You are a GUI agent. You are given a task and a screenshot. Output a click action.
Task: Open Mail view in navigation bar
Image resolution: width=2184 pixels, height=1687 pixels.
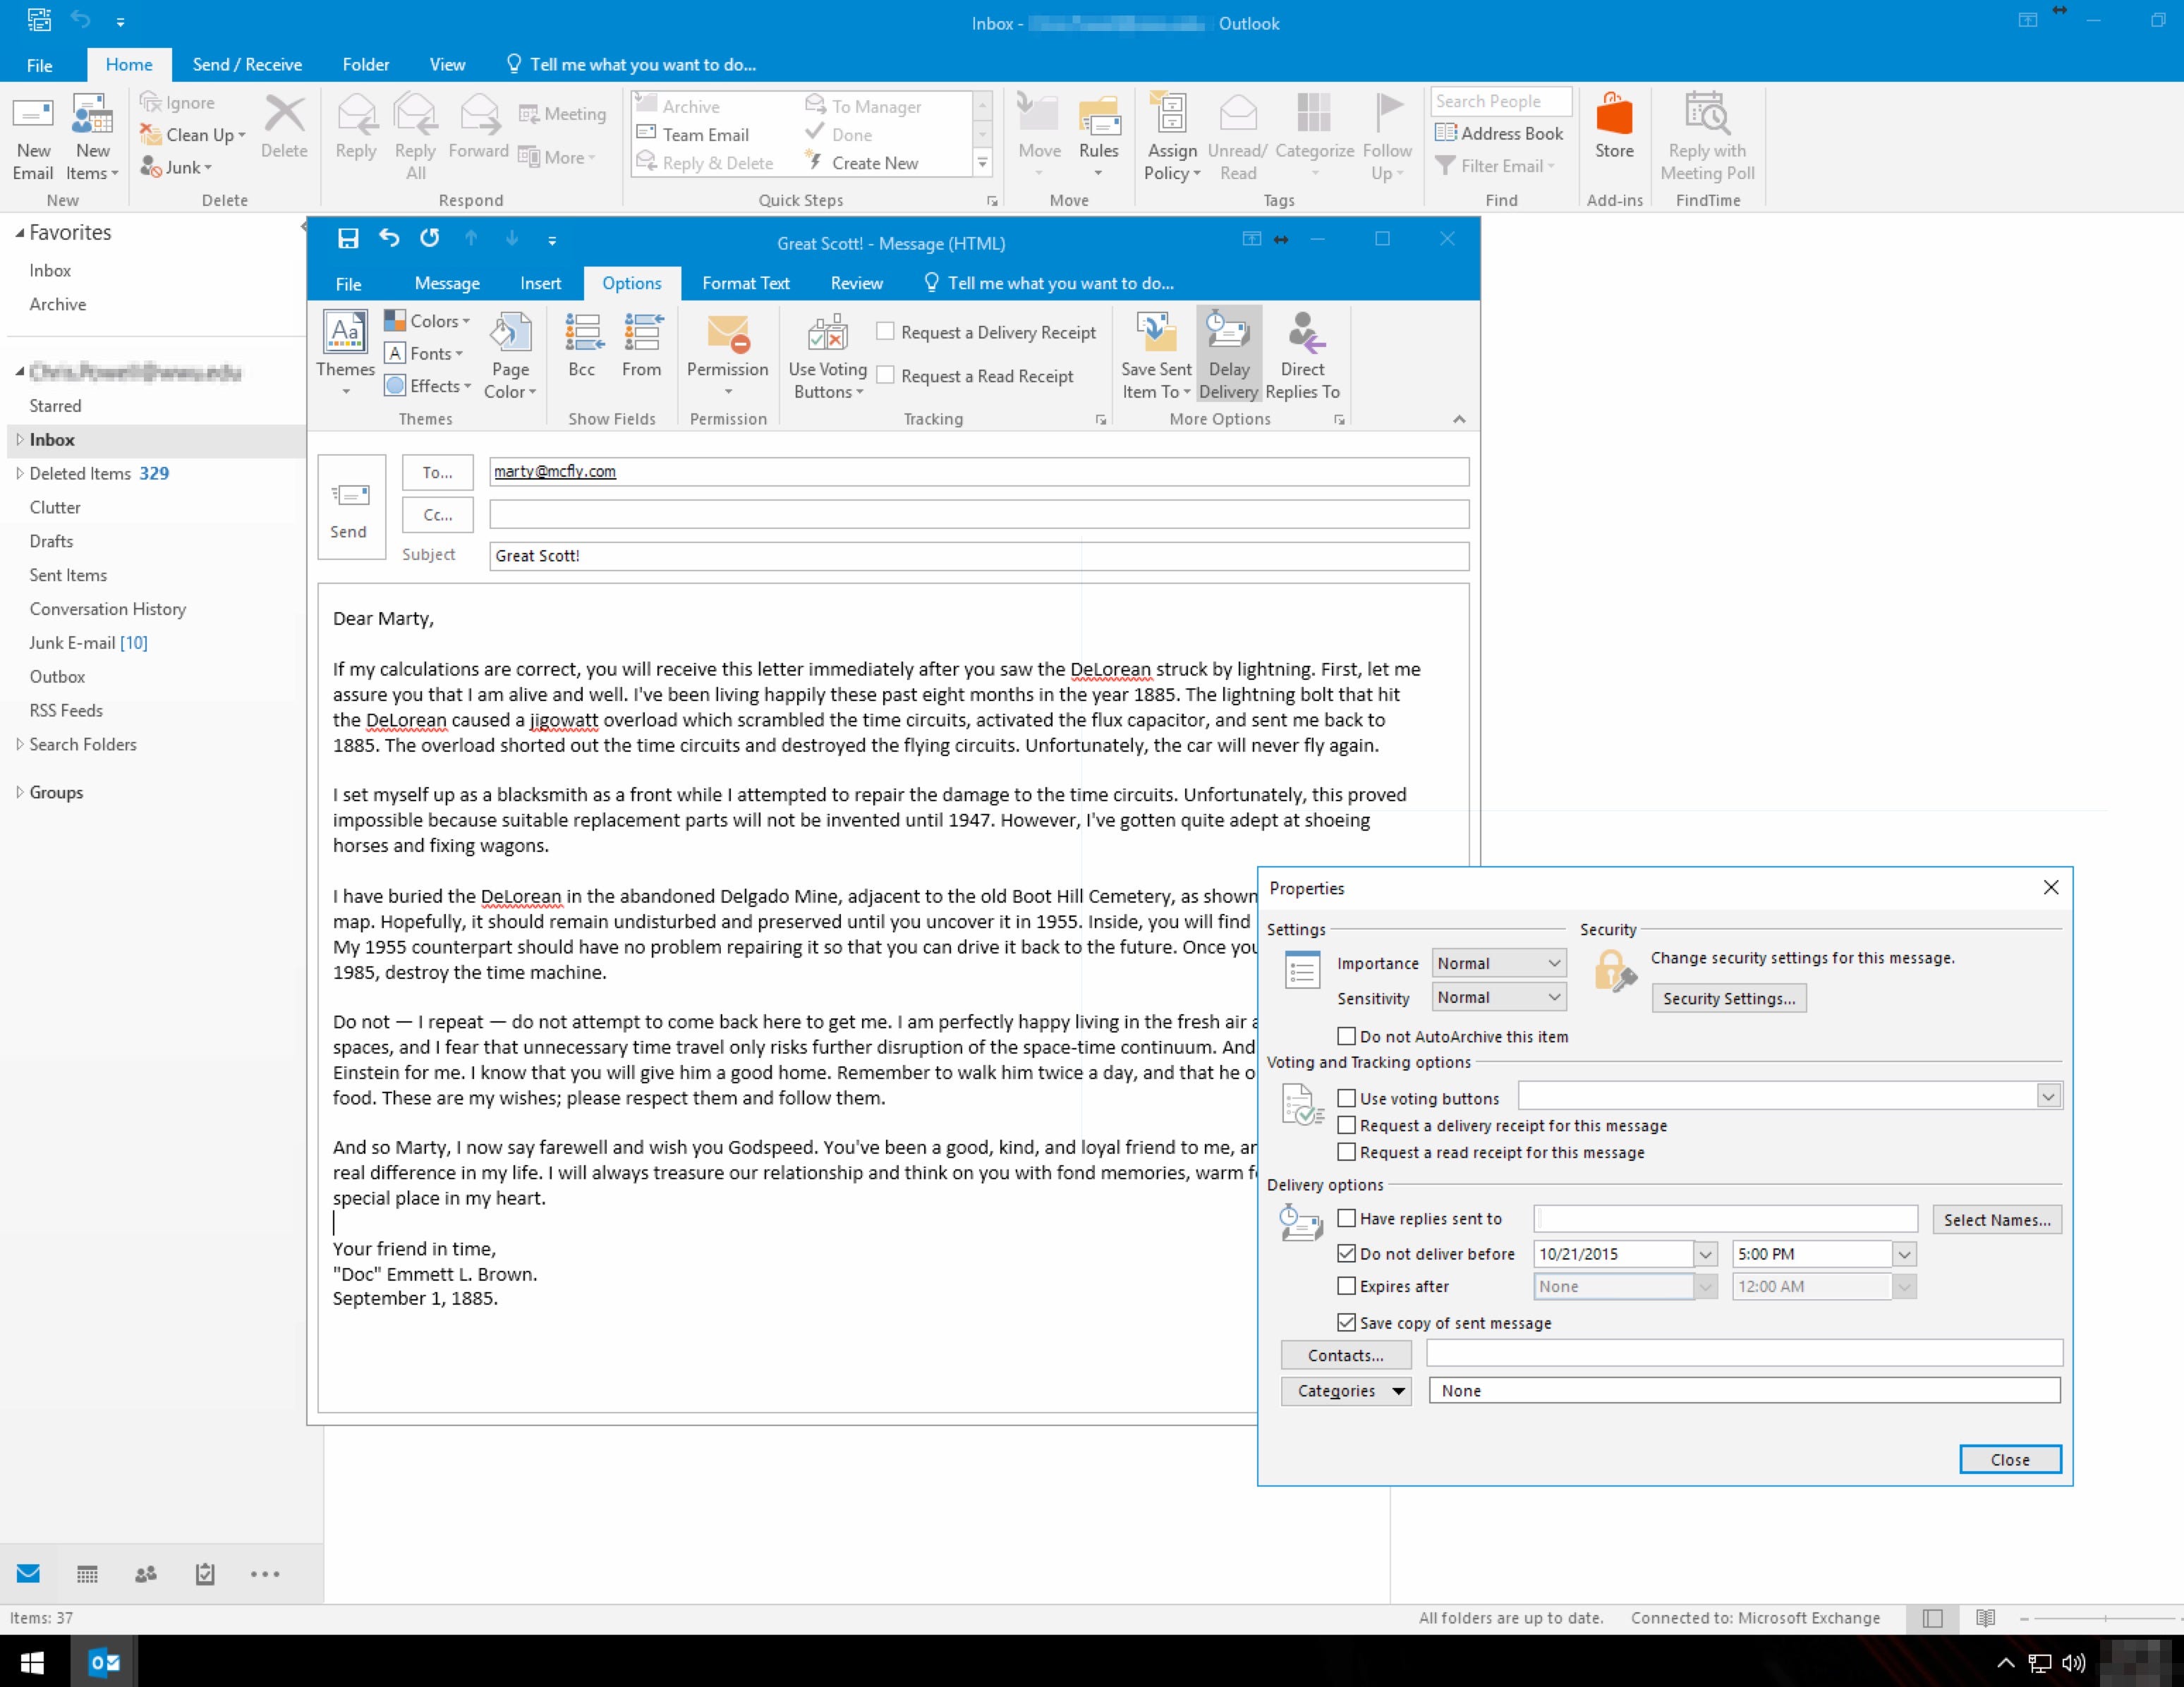(28, 1573)
